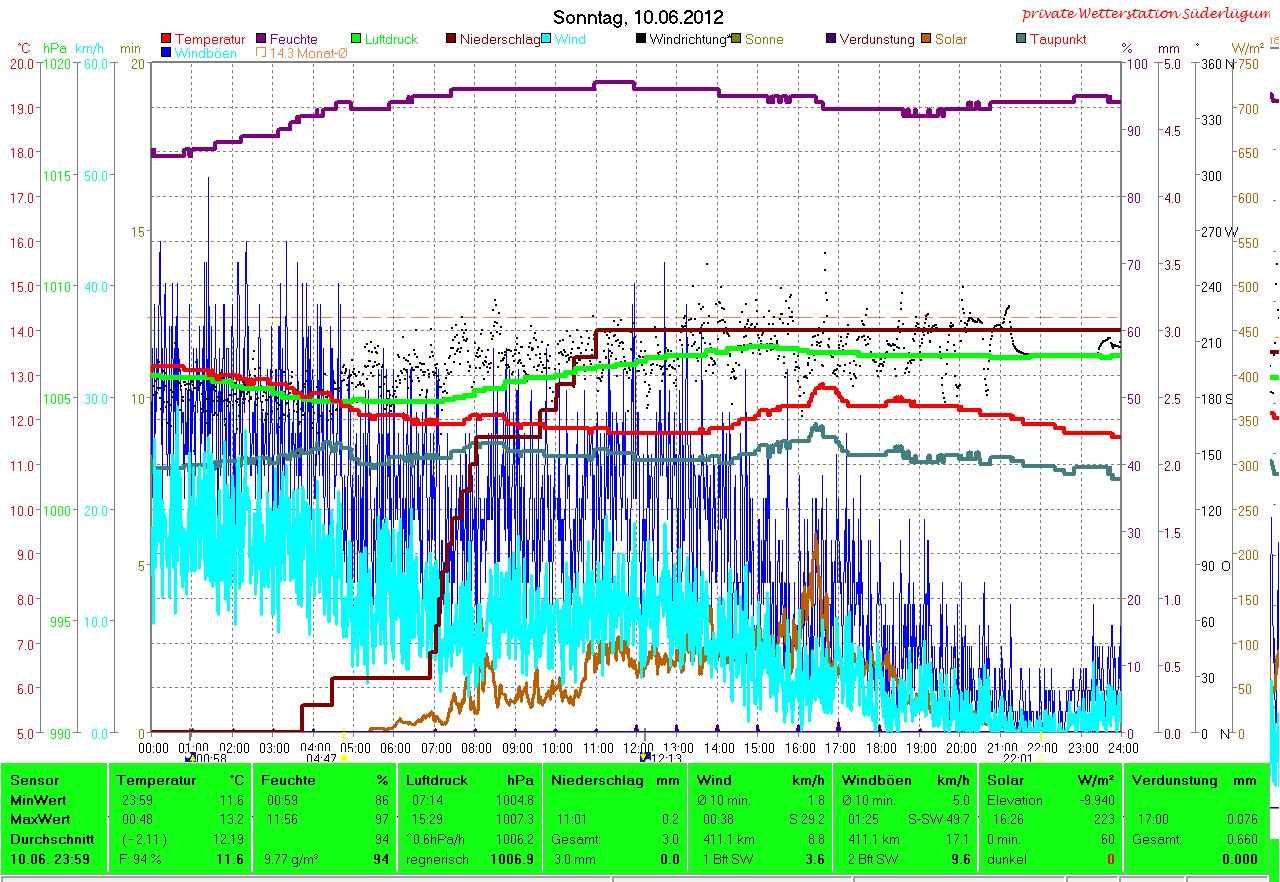
Task: Click the Verdunstung legend label
Action: click(876, 40)
